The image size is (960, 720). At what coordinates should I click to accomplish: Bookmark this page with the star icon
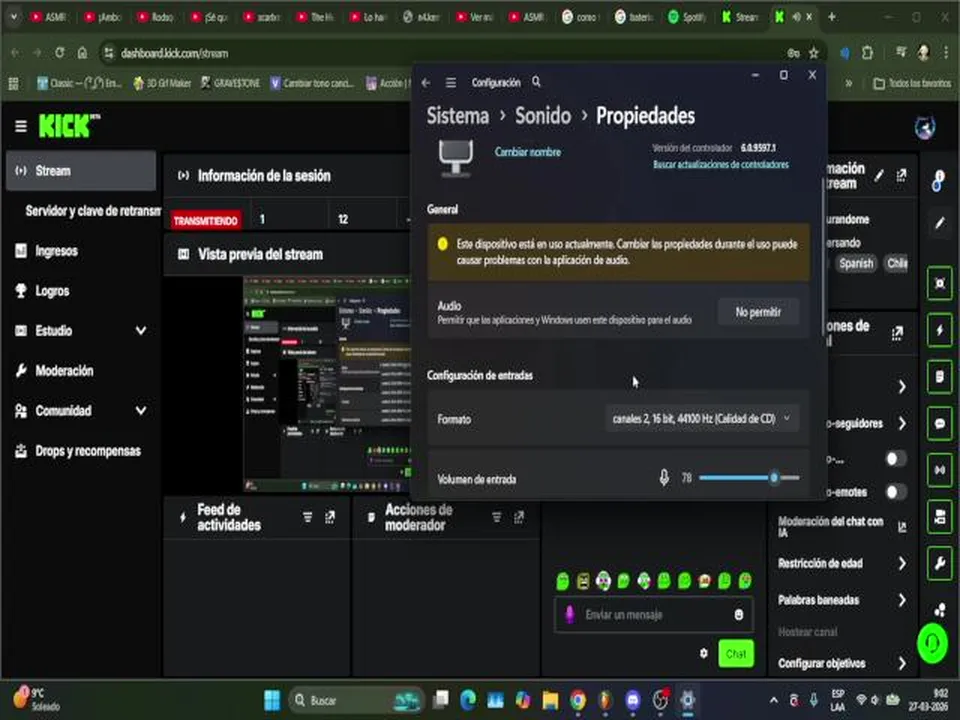click(x=814, y=53)
